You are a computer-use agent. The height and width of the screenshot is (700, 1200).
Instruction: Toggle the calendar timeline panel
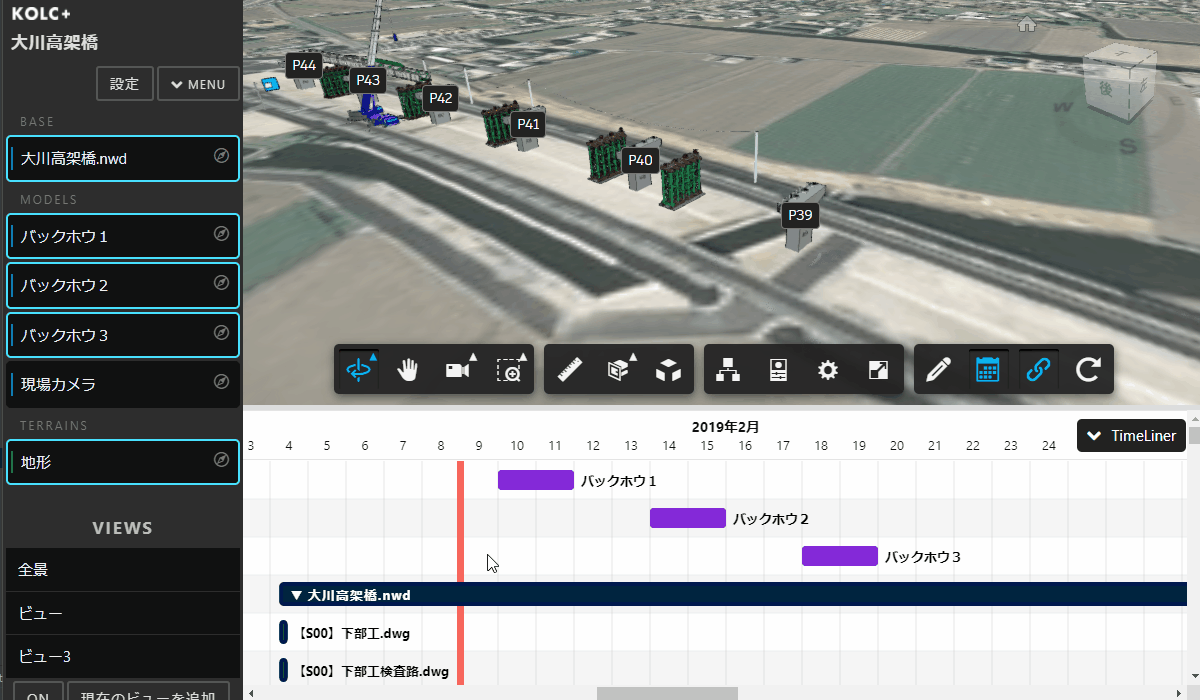[988, 370]
